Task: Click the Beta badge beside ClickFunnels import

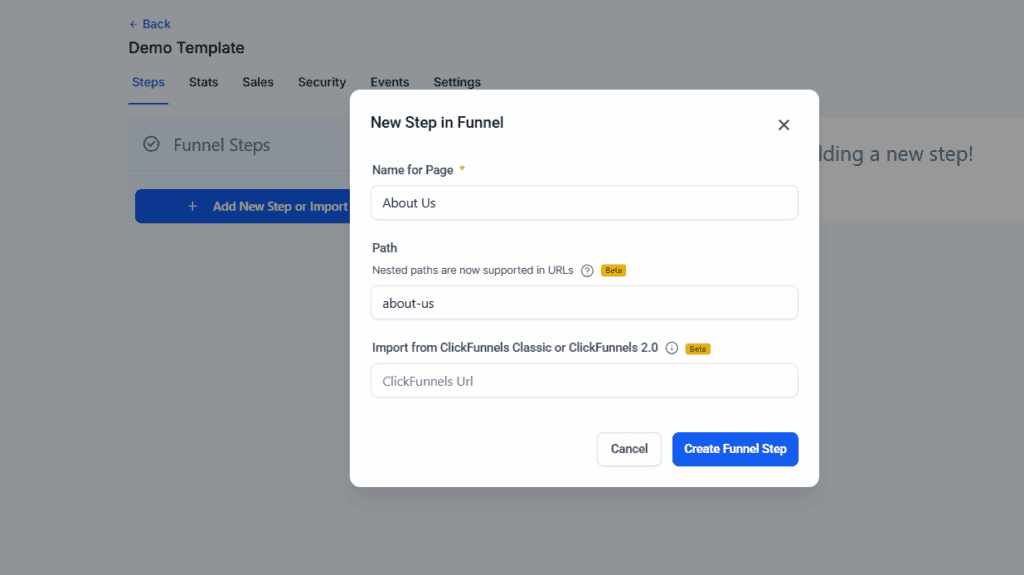Action: click(x=697, y=349)
